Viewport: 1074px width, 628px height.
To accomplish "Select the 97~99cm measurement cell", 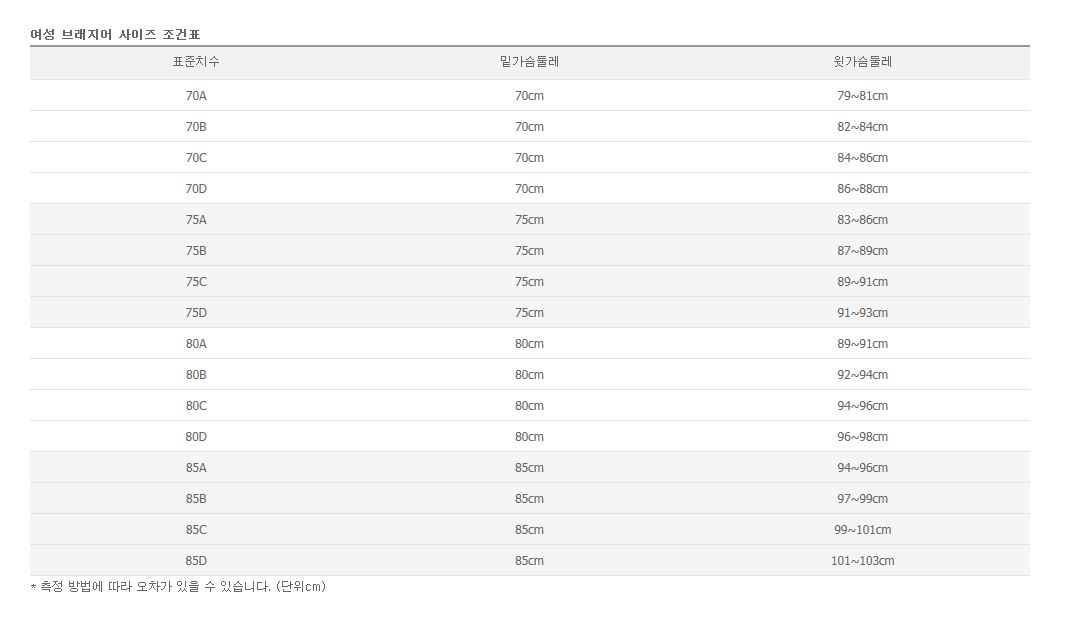I will [862, 499].
